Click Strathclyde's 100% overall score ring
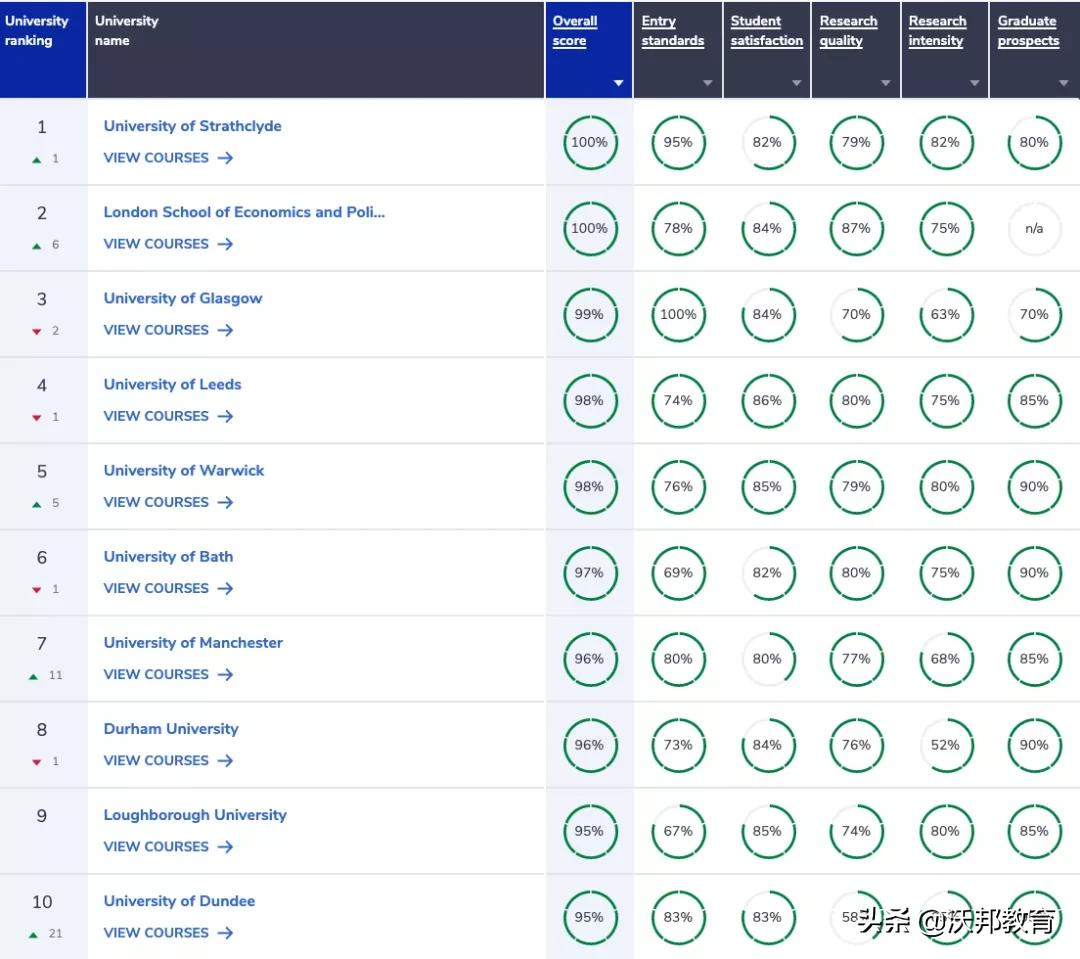 (x=590, y=143)
